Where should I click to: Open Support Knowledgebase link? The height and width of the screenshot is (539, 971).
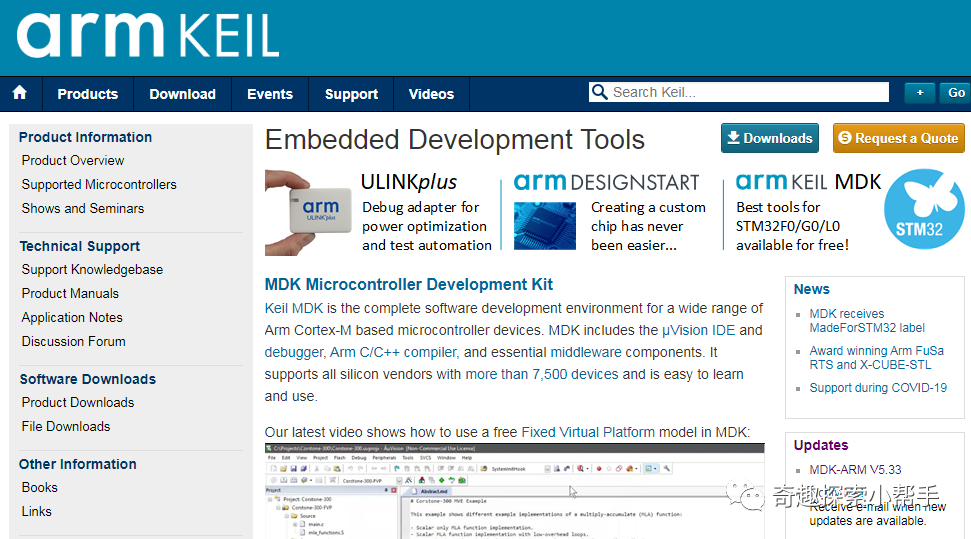pyautogui.click(x=92, y=270)
